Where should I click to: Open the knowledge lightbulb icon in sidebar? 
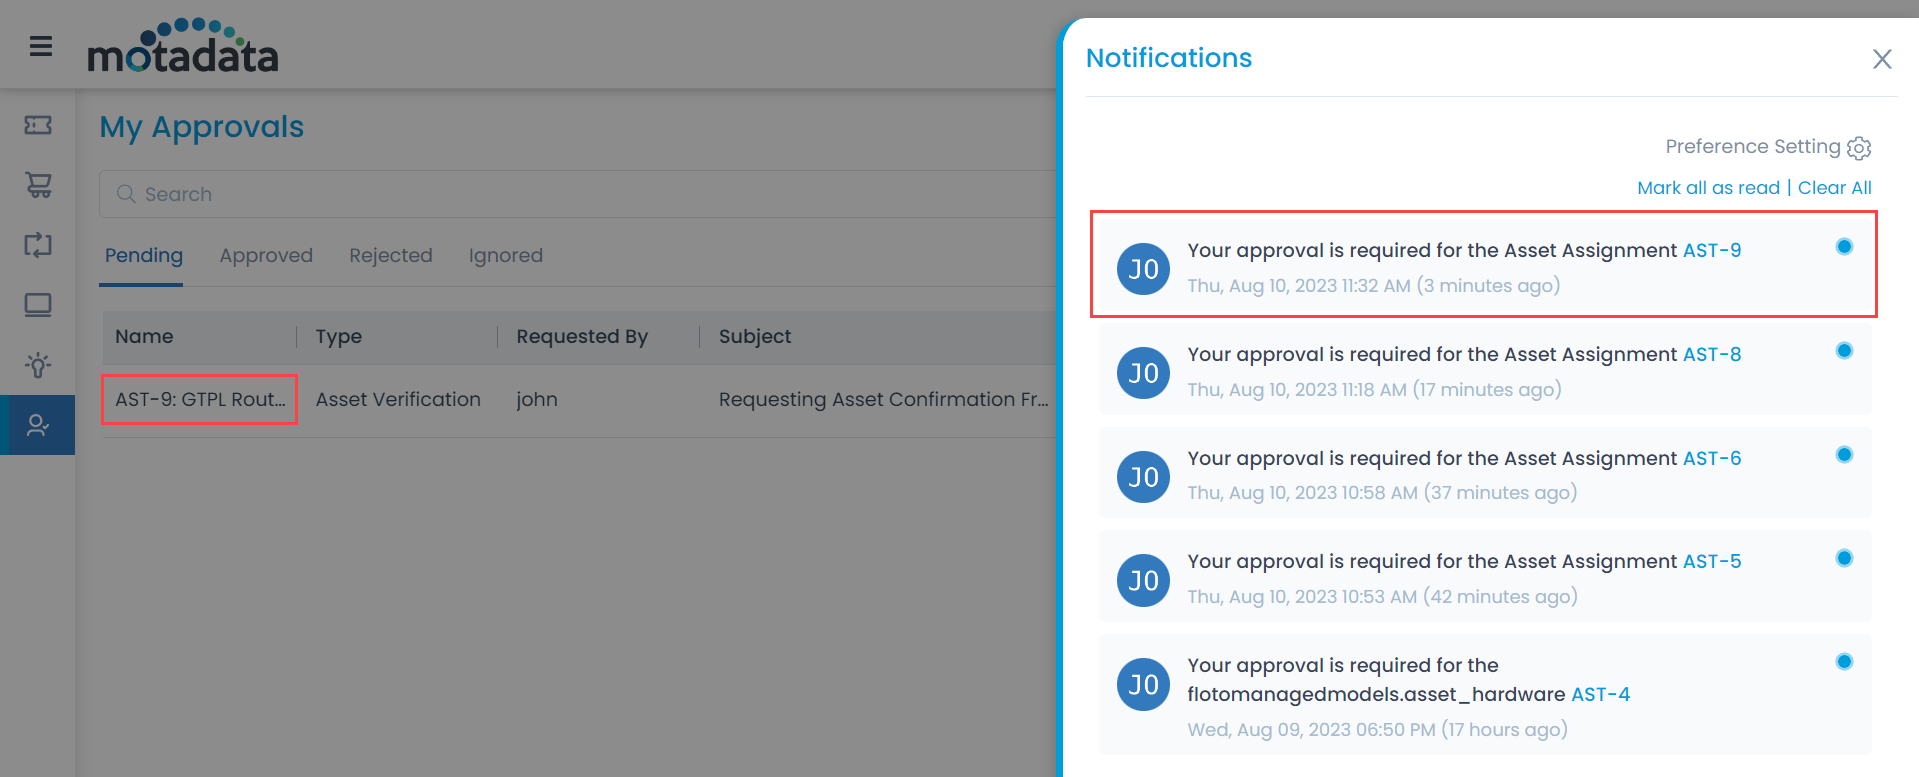point(37,365)
